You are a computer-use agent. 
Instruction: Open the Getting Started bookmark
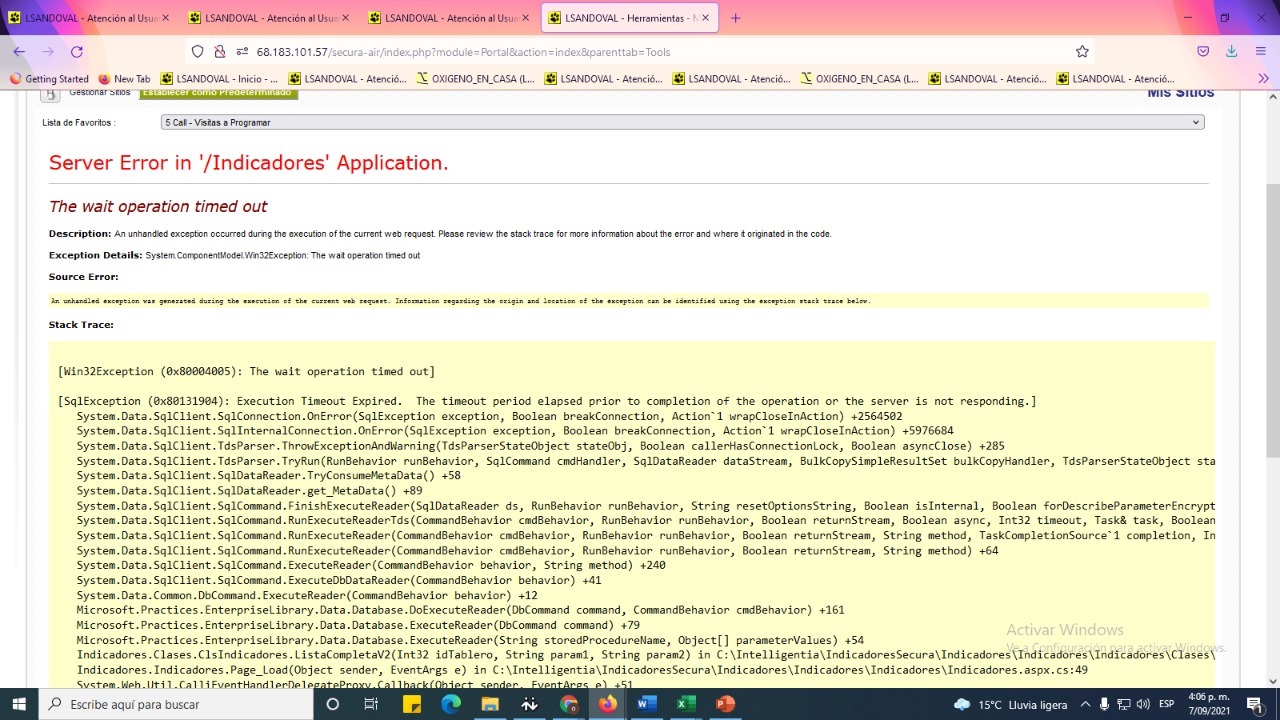49,79
